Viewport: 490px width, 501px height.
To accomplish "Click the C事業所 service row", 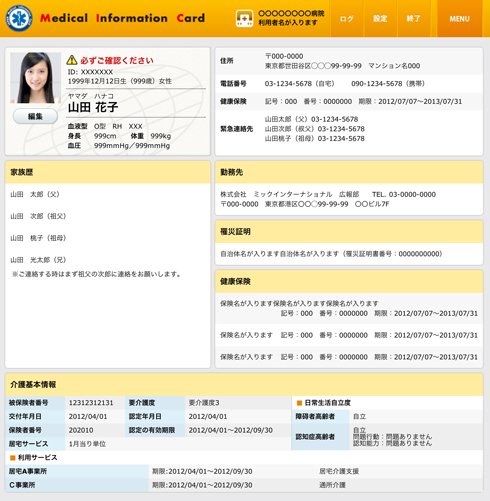I will tap(244, 485).
